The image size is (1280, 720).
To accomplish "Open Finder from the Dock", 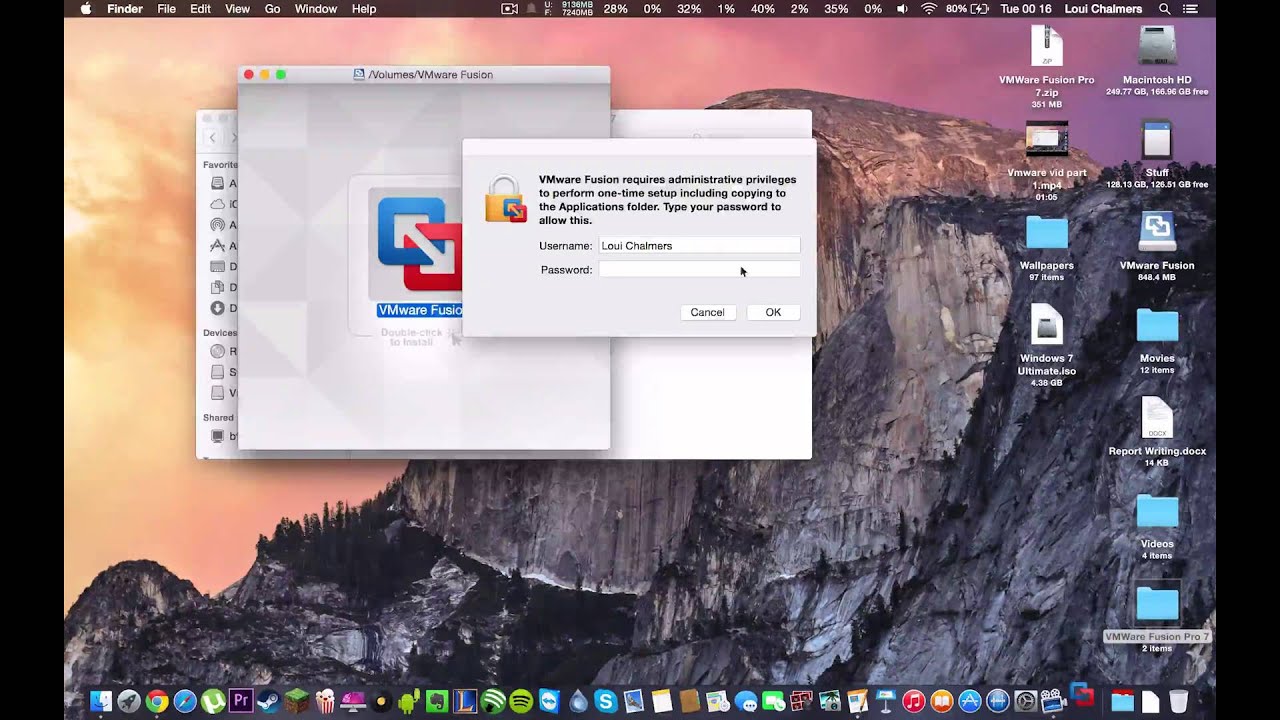I will pyautogui.click(x=101, y=701).
